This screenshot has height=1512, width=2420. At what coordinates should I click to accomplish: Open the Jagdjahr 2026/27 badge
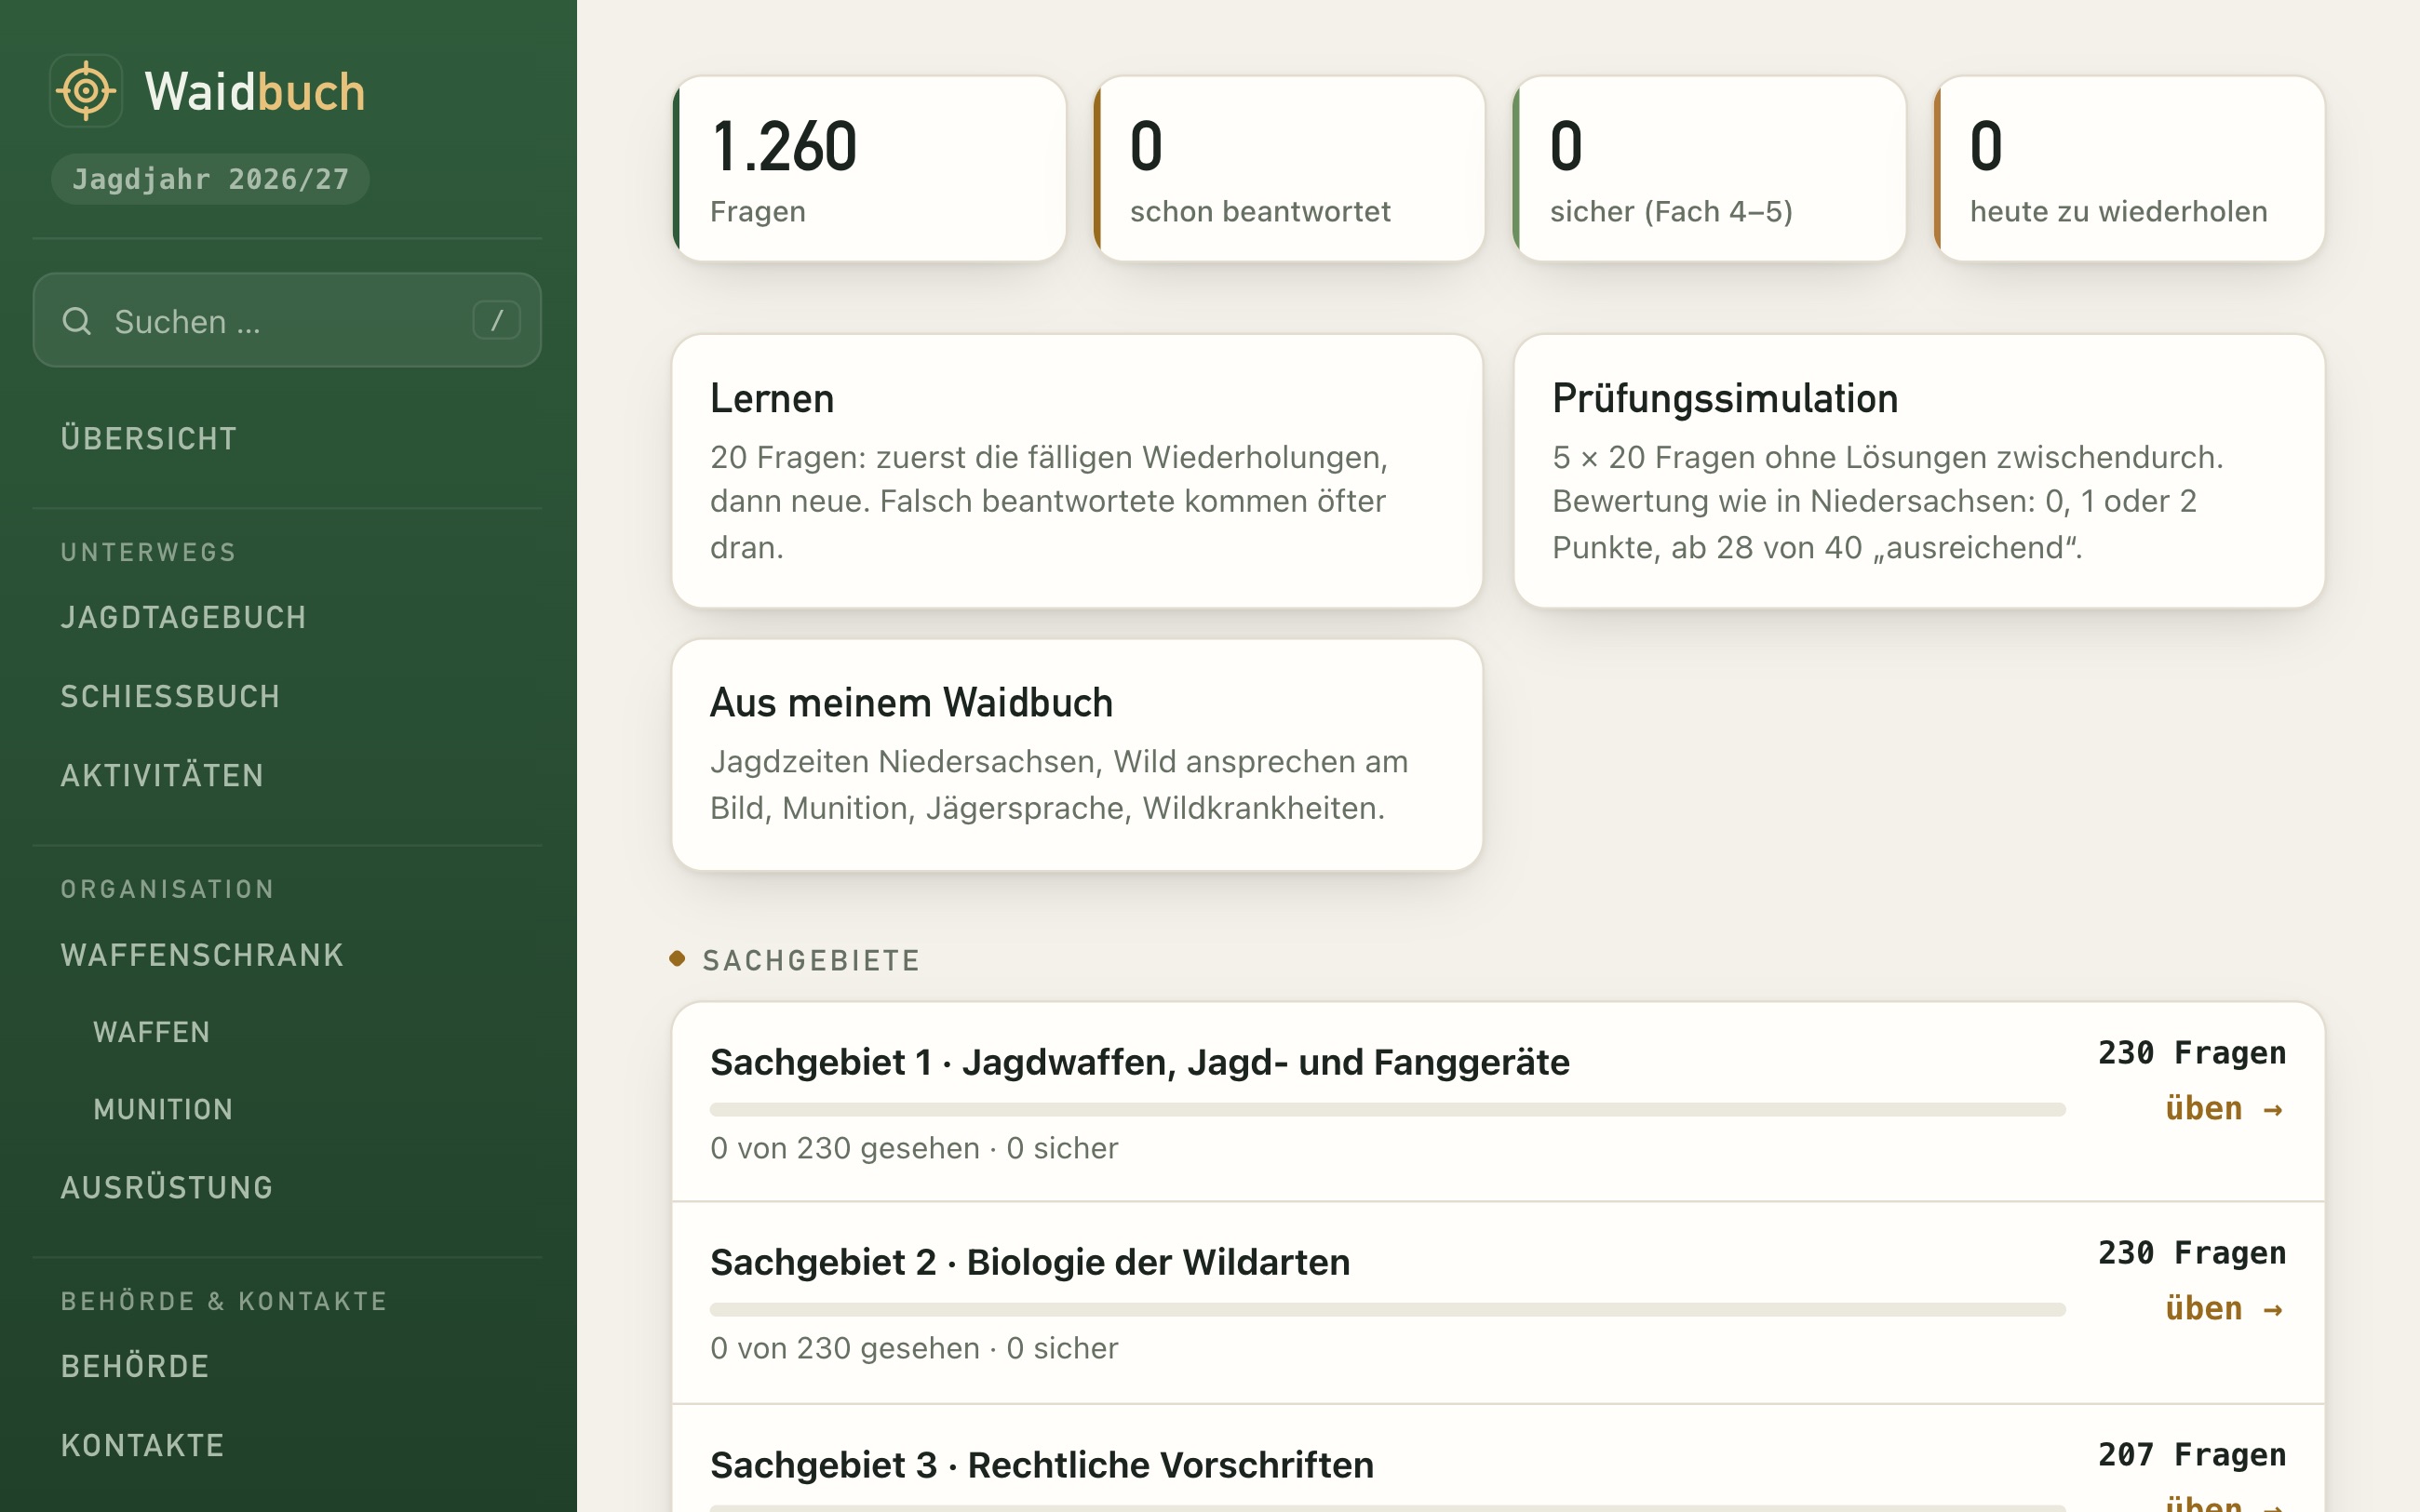(x=210, y=179)
